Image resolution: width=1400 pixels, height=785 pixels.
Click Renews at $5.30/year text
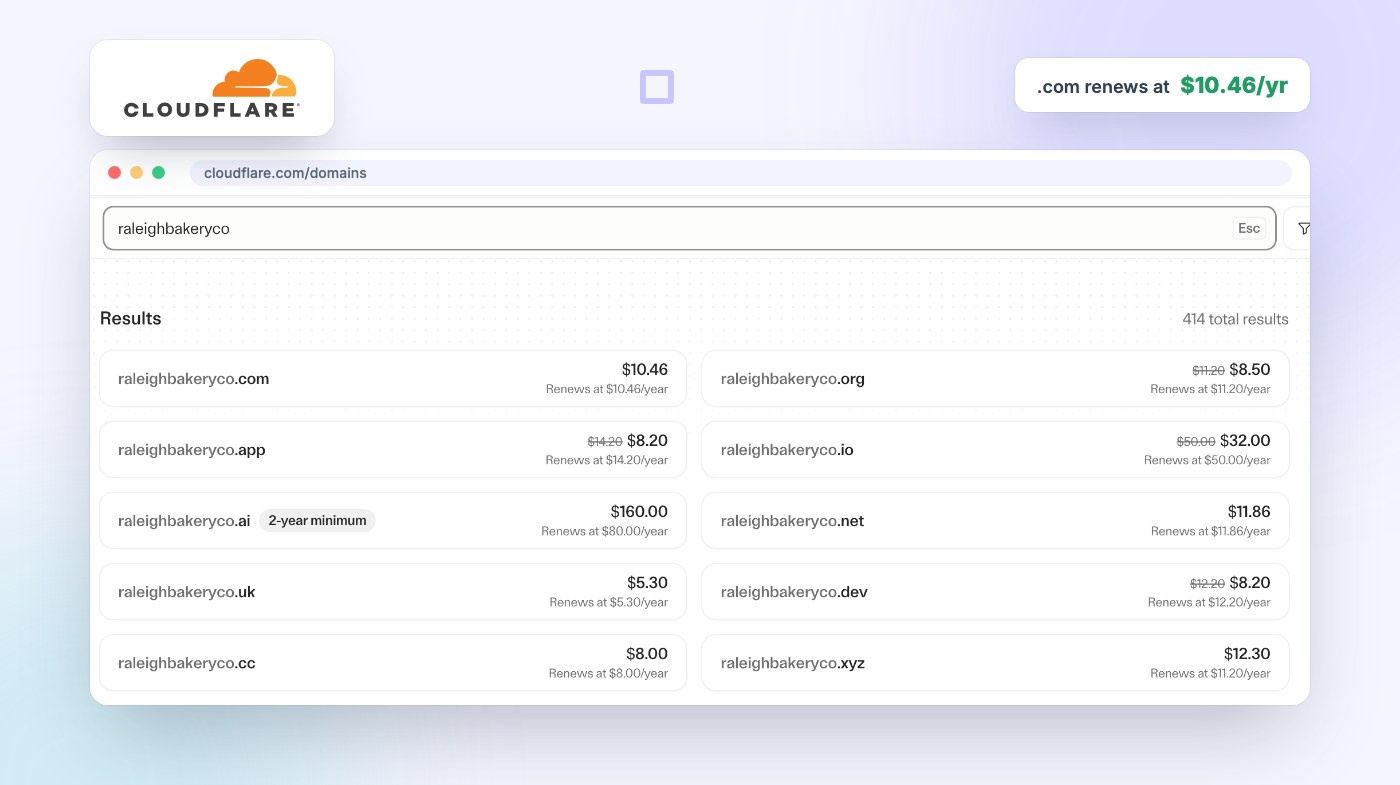(x=608, y=603)
